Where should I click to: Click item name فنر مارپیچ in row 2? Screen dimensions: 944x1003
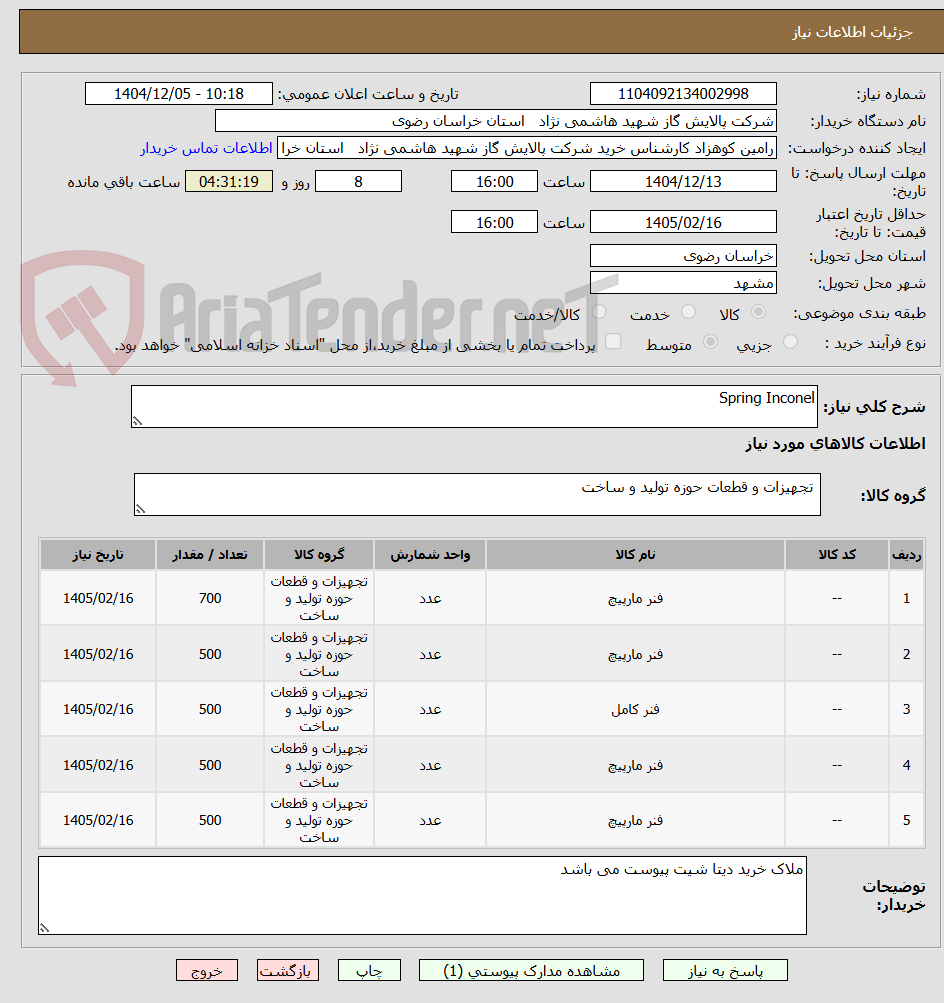pos(635,654)
